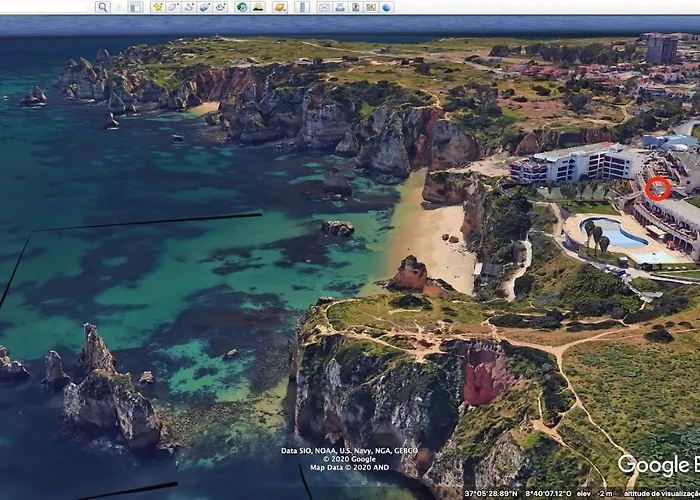Image resolution: width=700 pixels, height=500 pixels.
Task: Open the historical imagery clock icon
Action: [242, 7]
